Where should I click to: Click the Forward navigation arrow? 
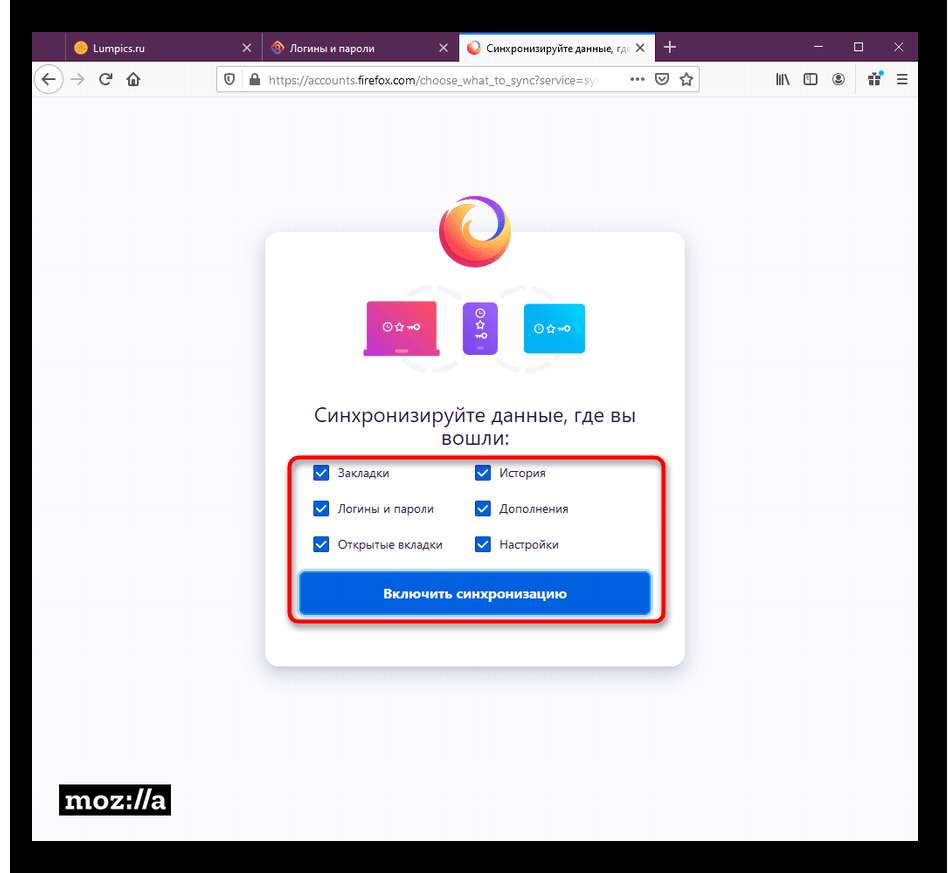pyautogui.click(x=77, y=79)
